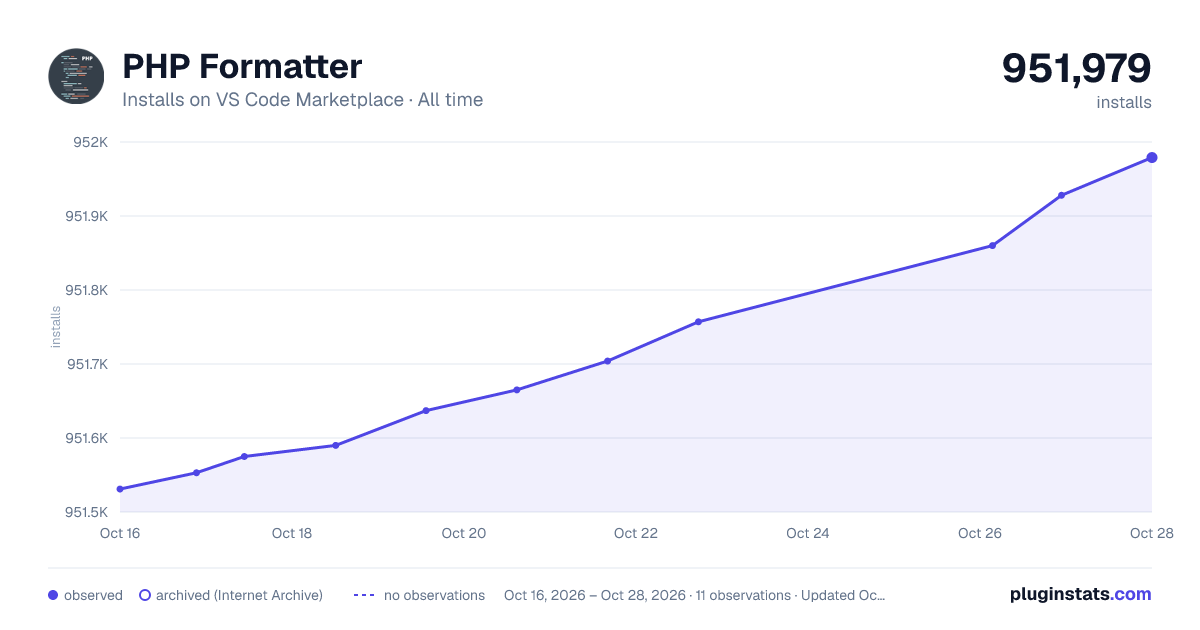The image size is (1200, 630).
Task: Click the 952K y-axis label
Action: pyautogui.click(x=91, y=142)
